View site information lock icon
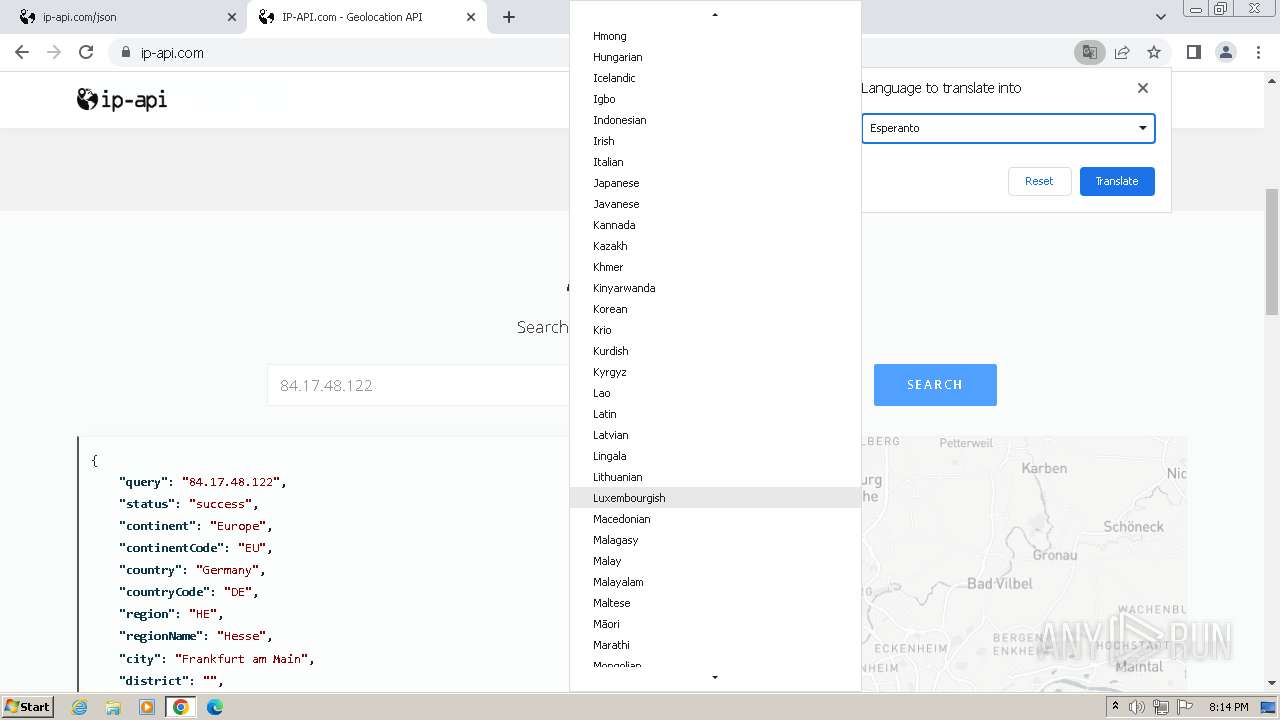Image resolution: width=1280 pixels, height=720 pixels. coord(125,53)
